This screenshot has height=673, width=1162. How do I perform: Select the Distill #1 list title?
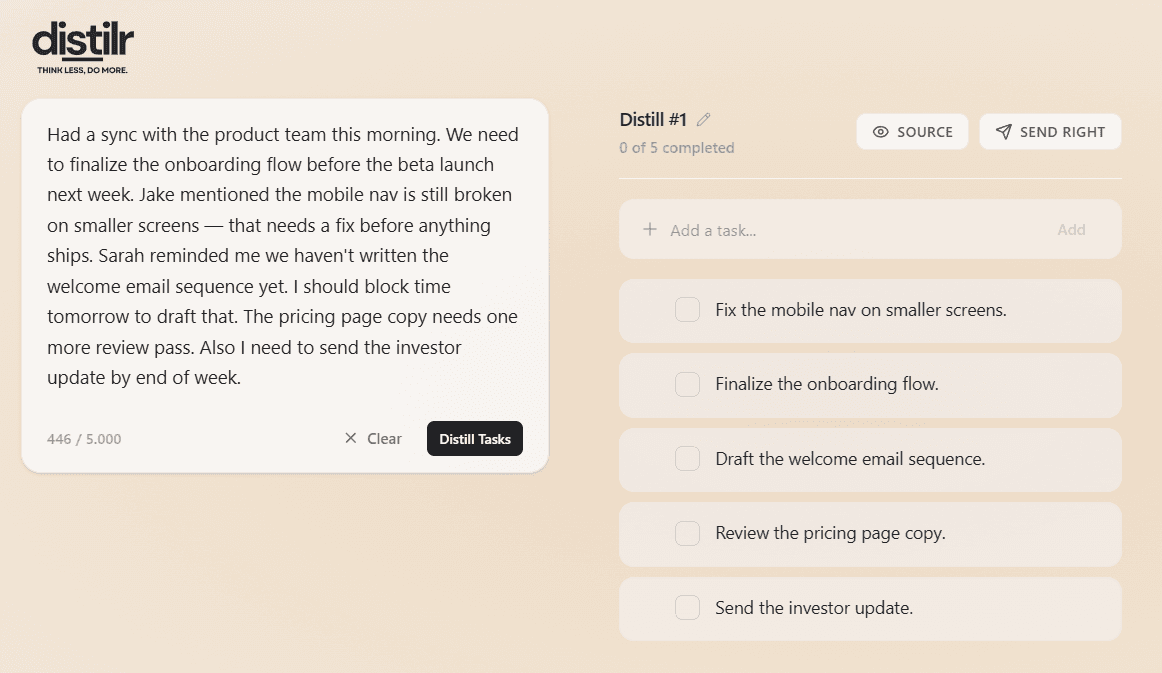(x=653, y=120)
